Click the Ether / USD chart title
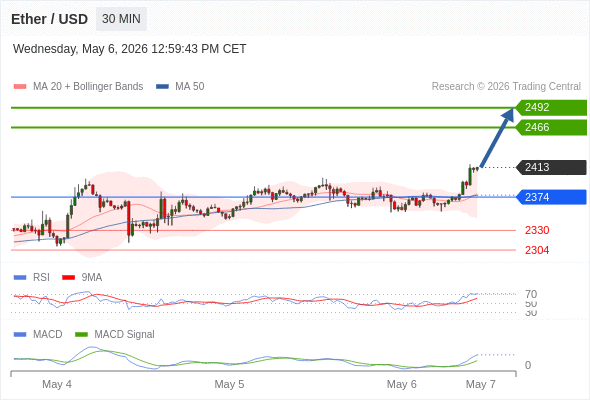The height and width of the screenshot is (400, 590). coord(49,19)
